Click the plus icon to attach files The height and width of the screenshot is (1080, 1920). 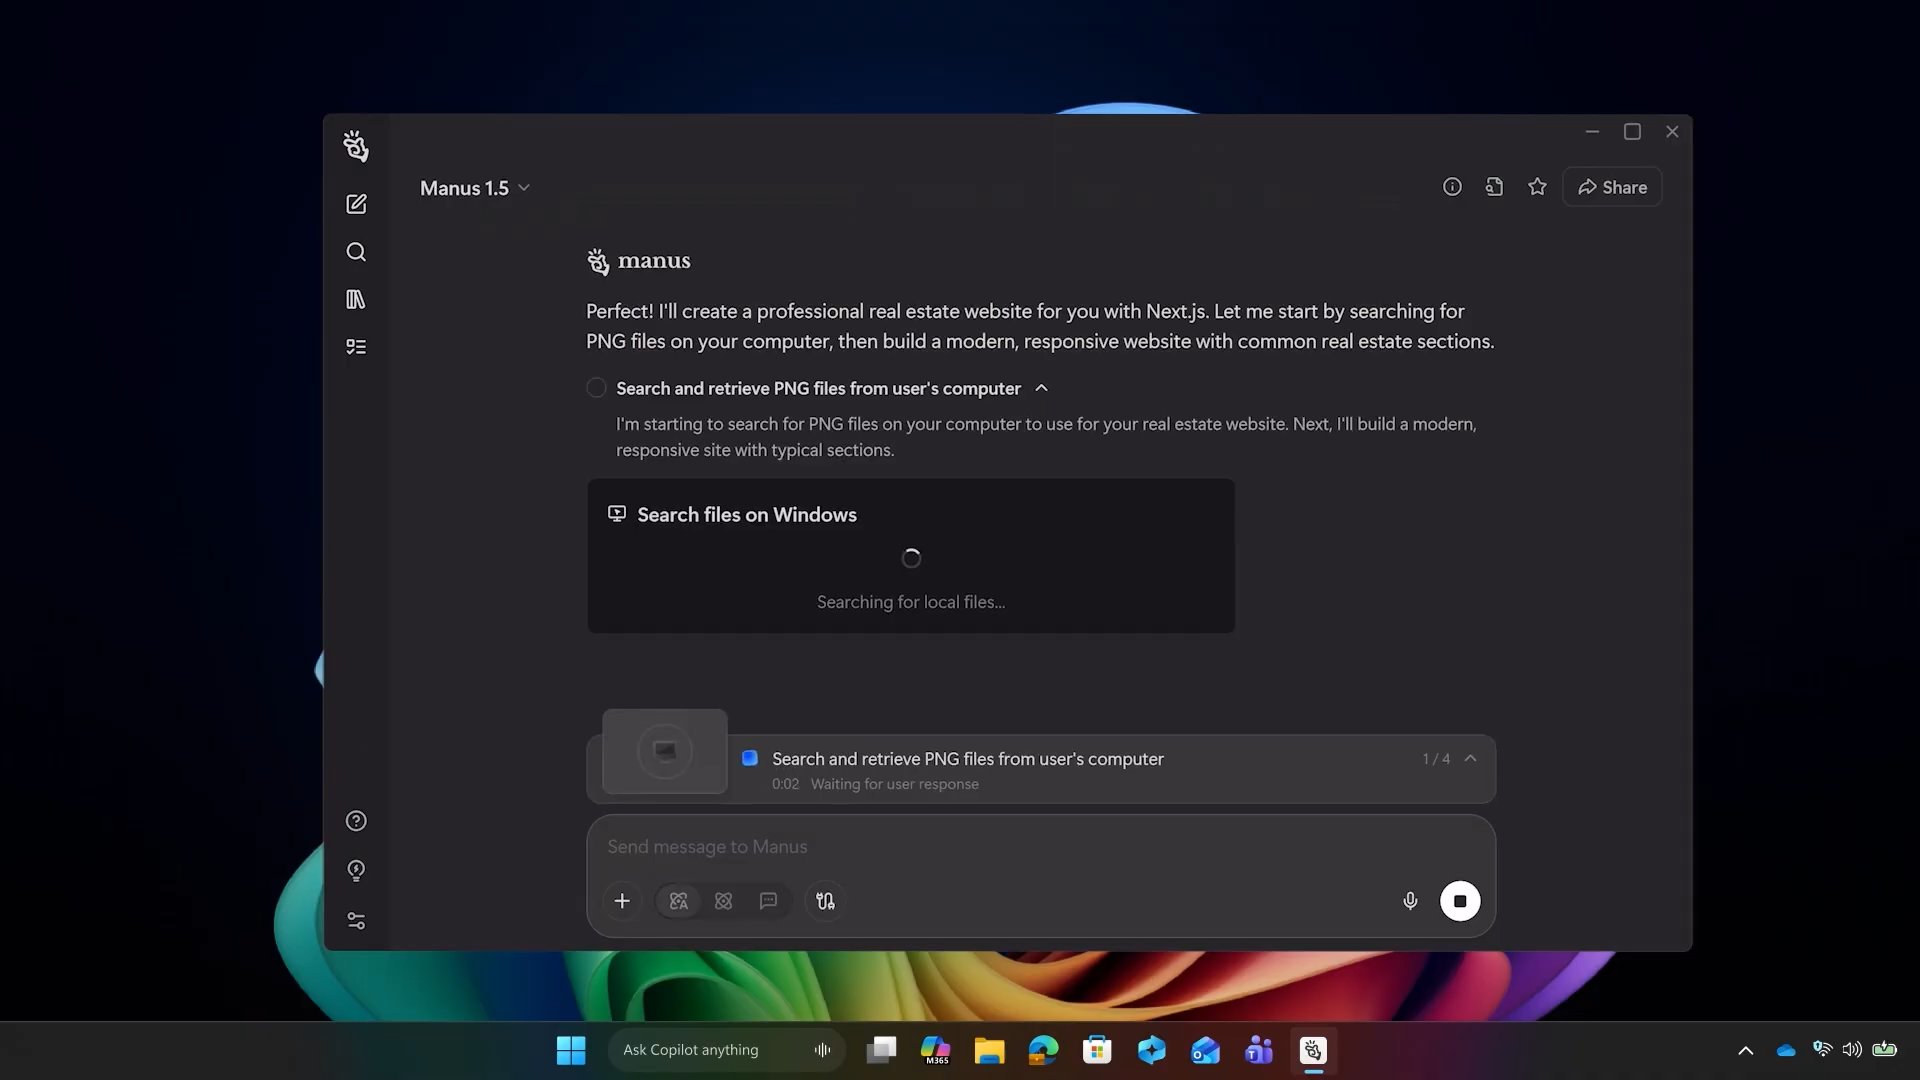[x=622, y=900]
